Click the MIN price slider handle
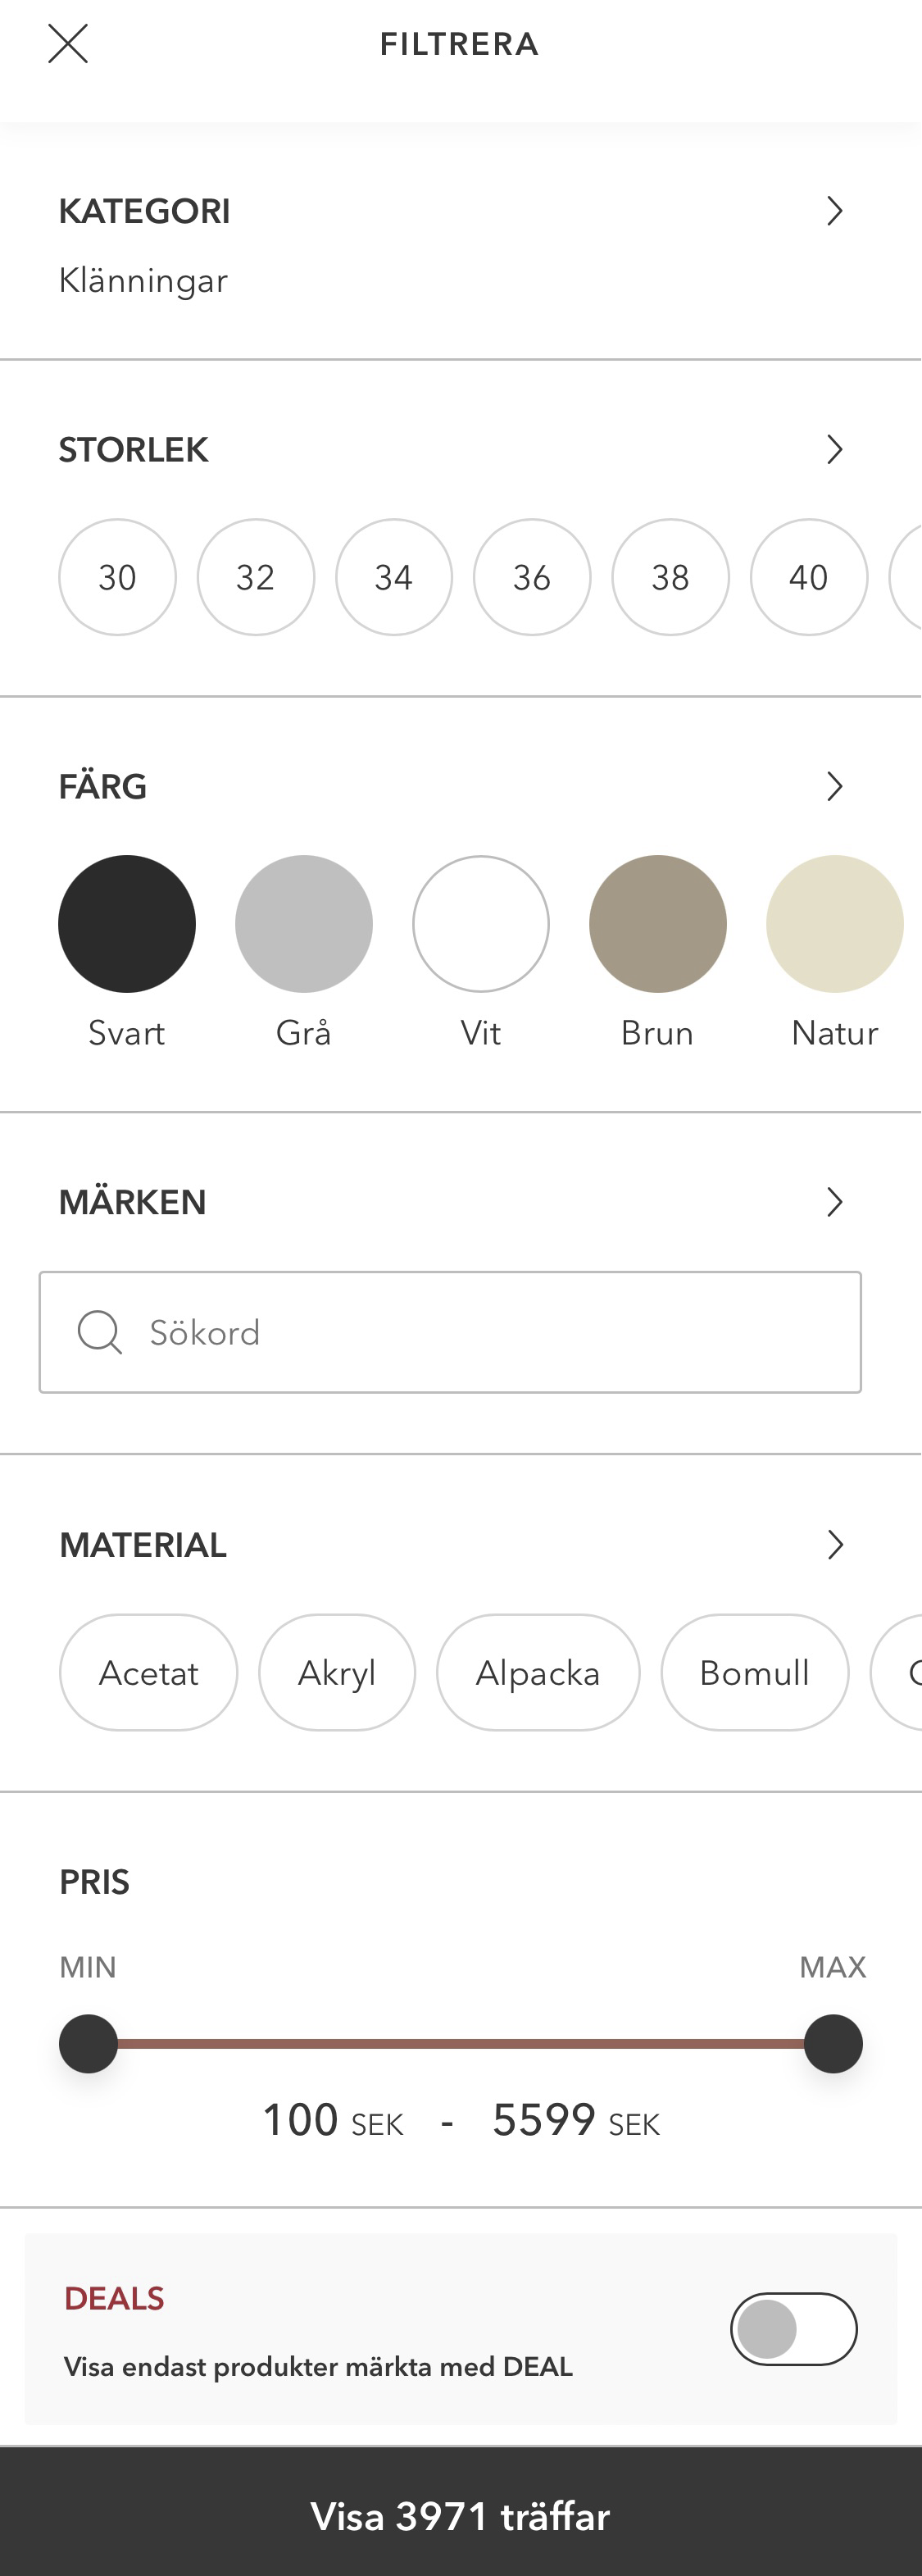Image resolution: width=922 pixels, height=2576 pixels. point(89,2045)
